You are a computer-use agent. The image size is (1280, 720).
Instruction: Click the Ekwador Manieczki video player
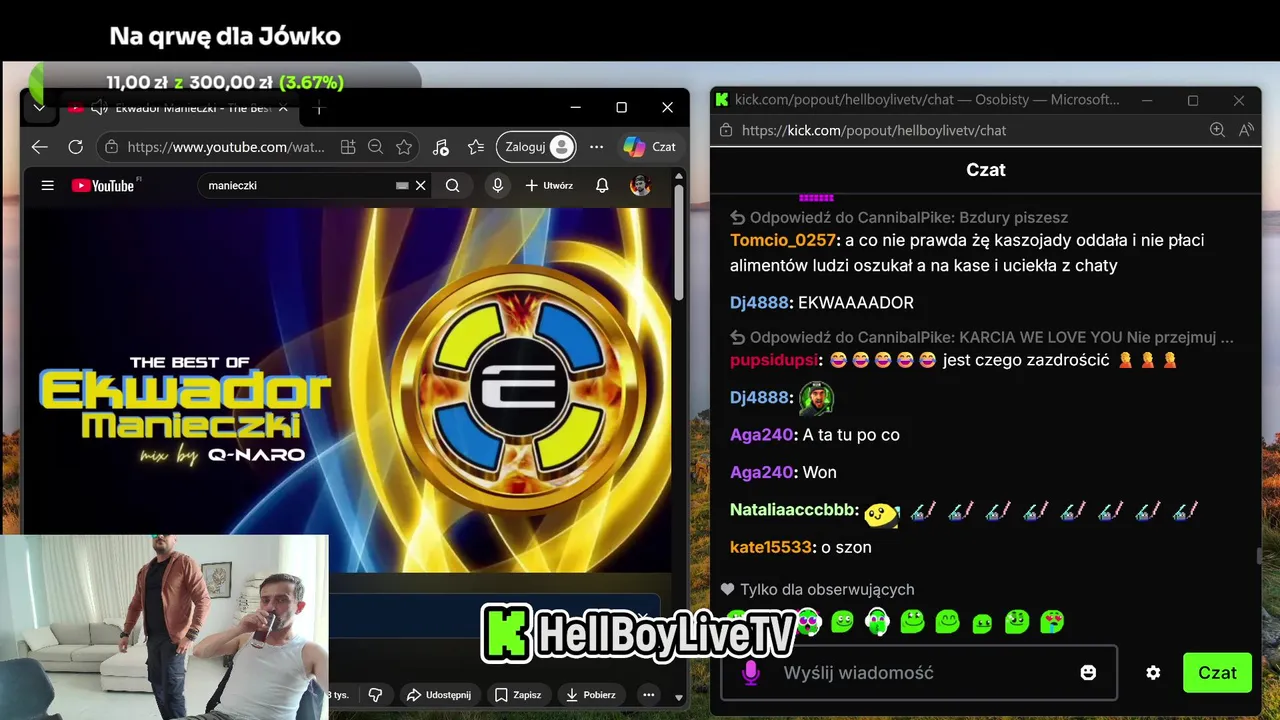click(x=348, y=390)
